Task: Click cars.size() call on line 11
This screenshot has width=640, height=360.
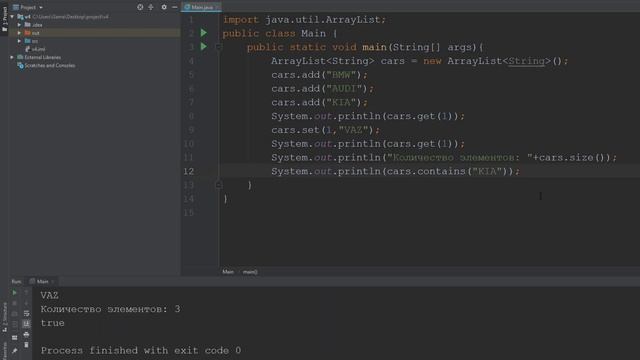Action: tap(572, 157)
